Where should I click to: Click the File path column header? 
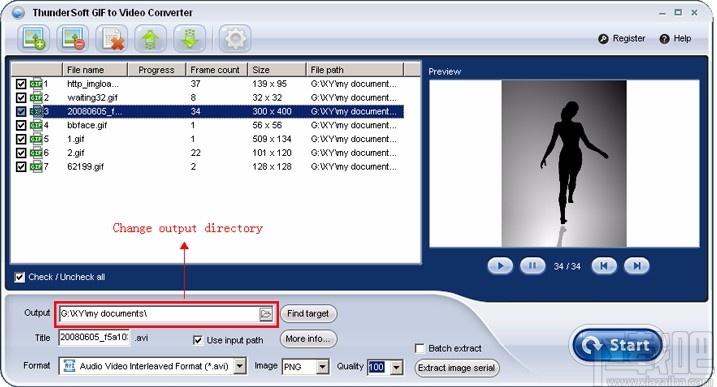click(x=354, y=70)
